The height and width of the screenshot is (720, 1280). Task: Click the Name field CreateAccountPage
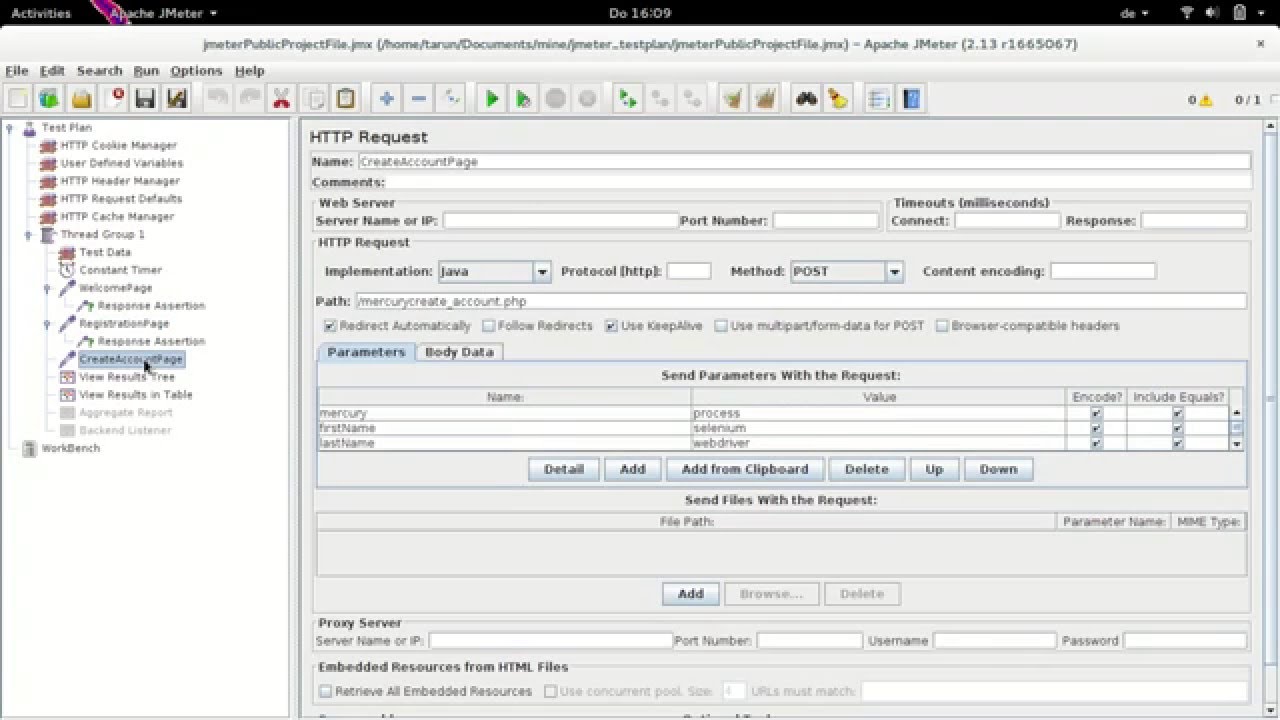[x=804, y=161]
